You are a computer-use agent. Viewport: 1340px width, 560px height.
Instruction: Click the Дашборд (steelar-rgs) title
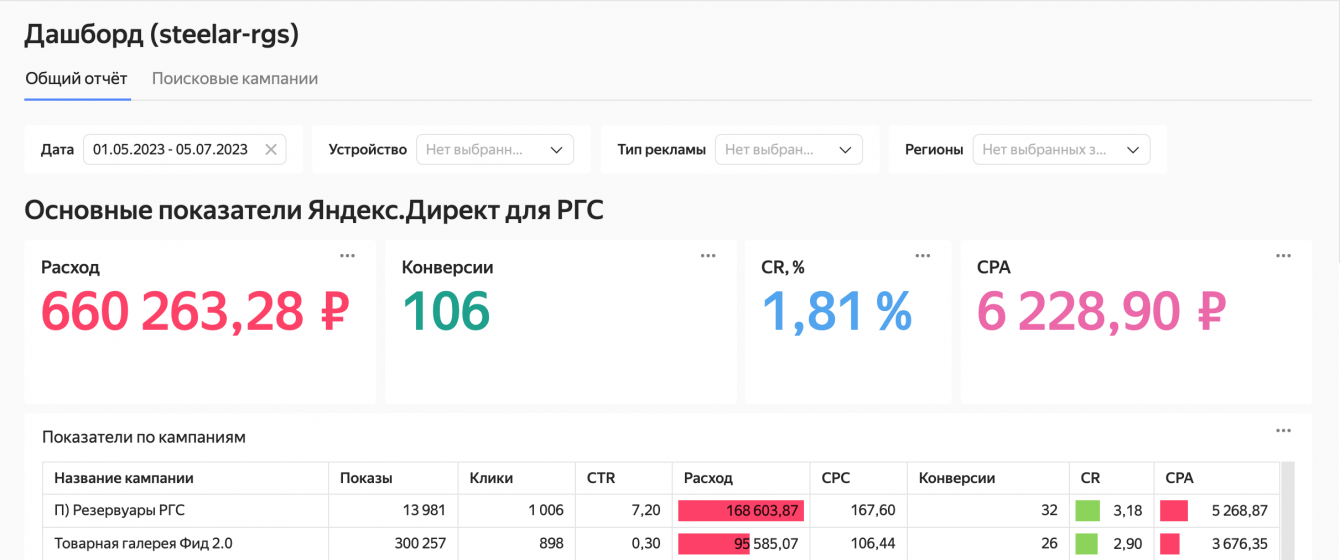coord(162,34)
